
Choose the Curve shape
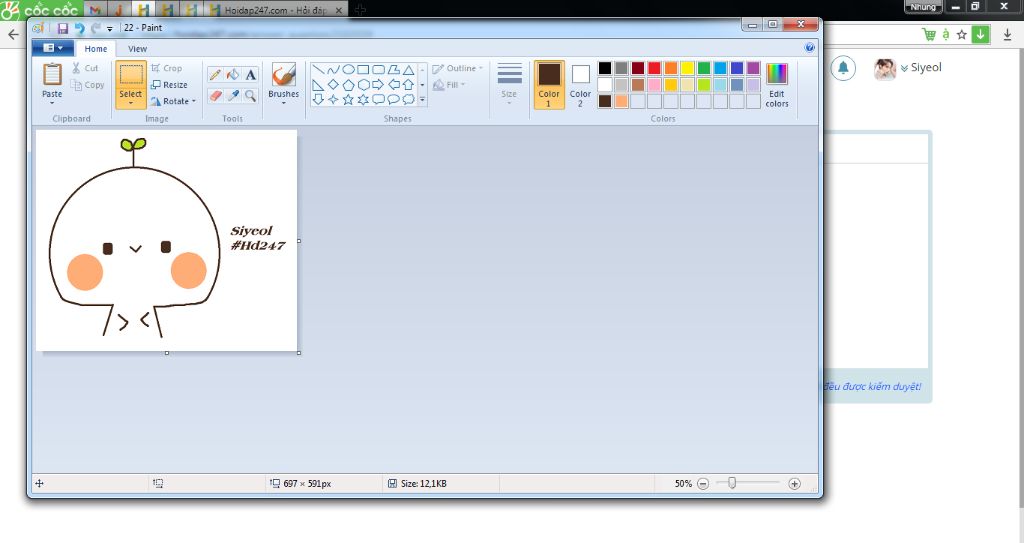pos(333,69)
